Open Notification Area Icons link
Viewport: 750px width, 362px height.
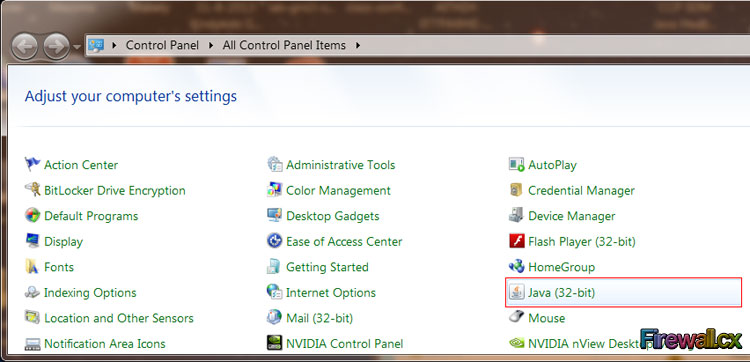[105, 344]
